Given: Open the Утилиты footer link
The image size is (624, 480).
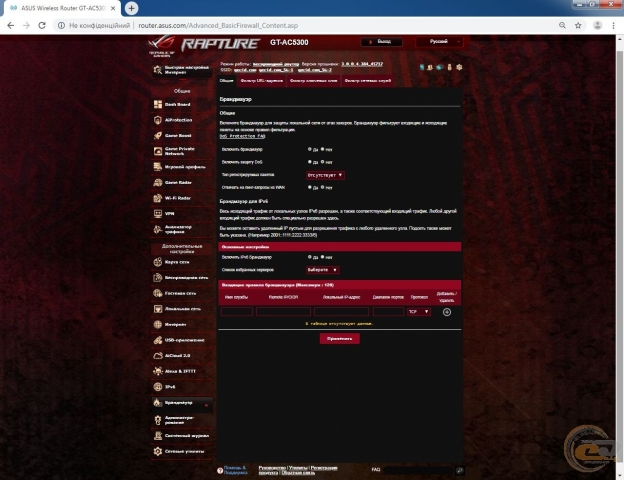Looking at the screenshot, I should [298, 468].
